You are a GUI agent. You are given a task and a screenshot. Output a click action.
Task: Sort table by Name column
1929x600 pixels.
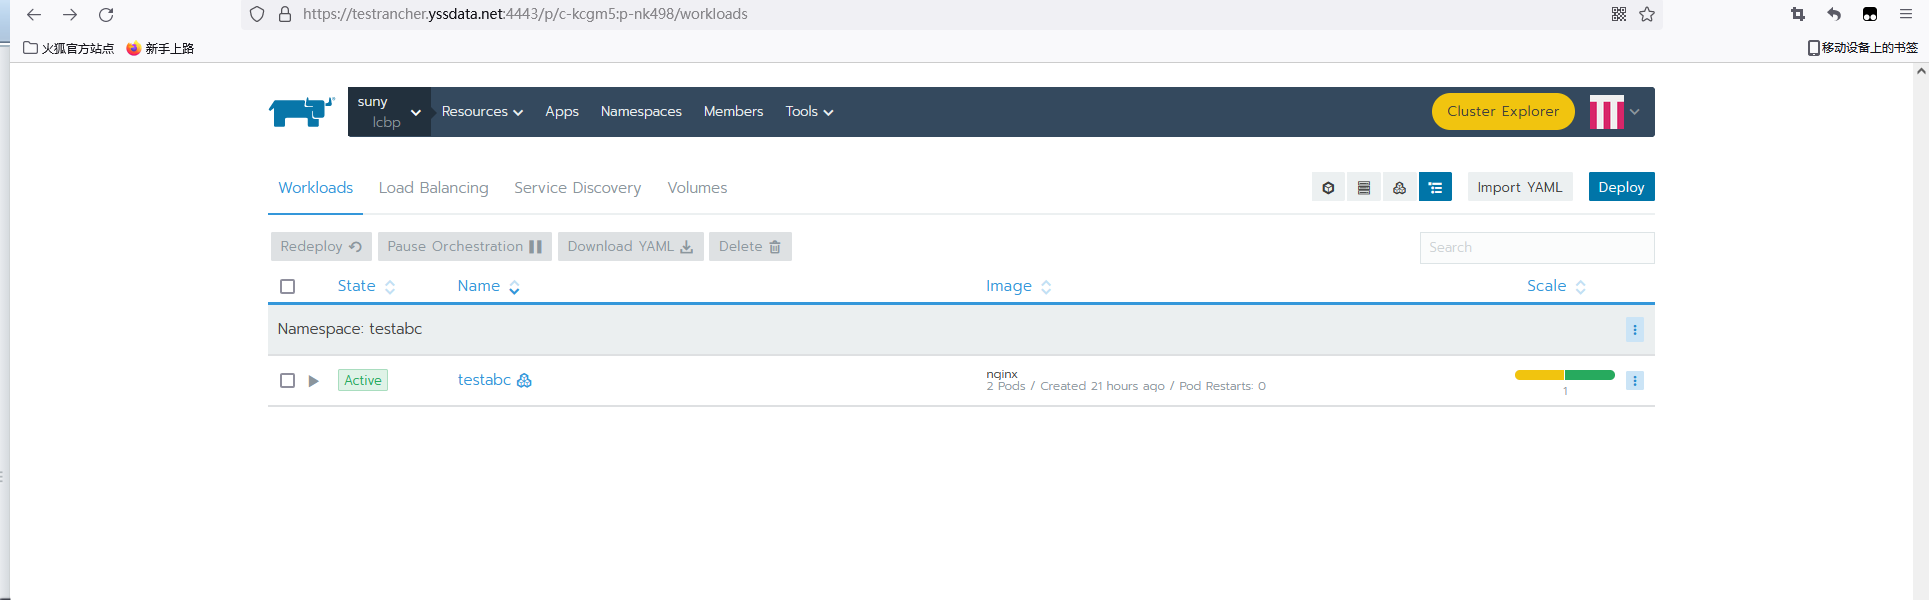click(488, 286)
